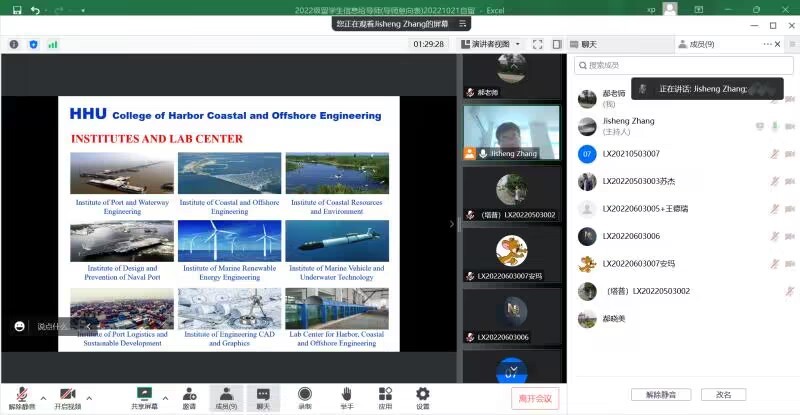This screenshot has height=415, width=800.
Task: Click the Share Screen (共享屏幕) icon
Action: click(144, 397)
